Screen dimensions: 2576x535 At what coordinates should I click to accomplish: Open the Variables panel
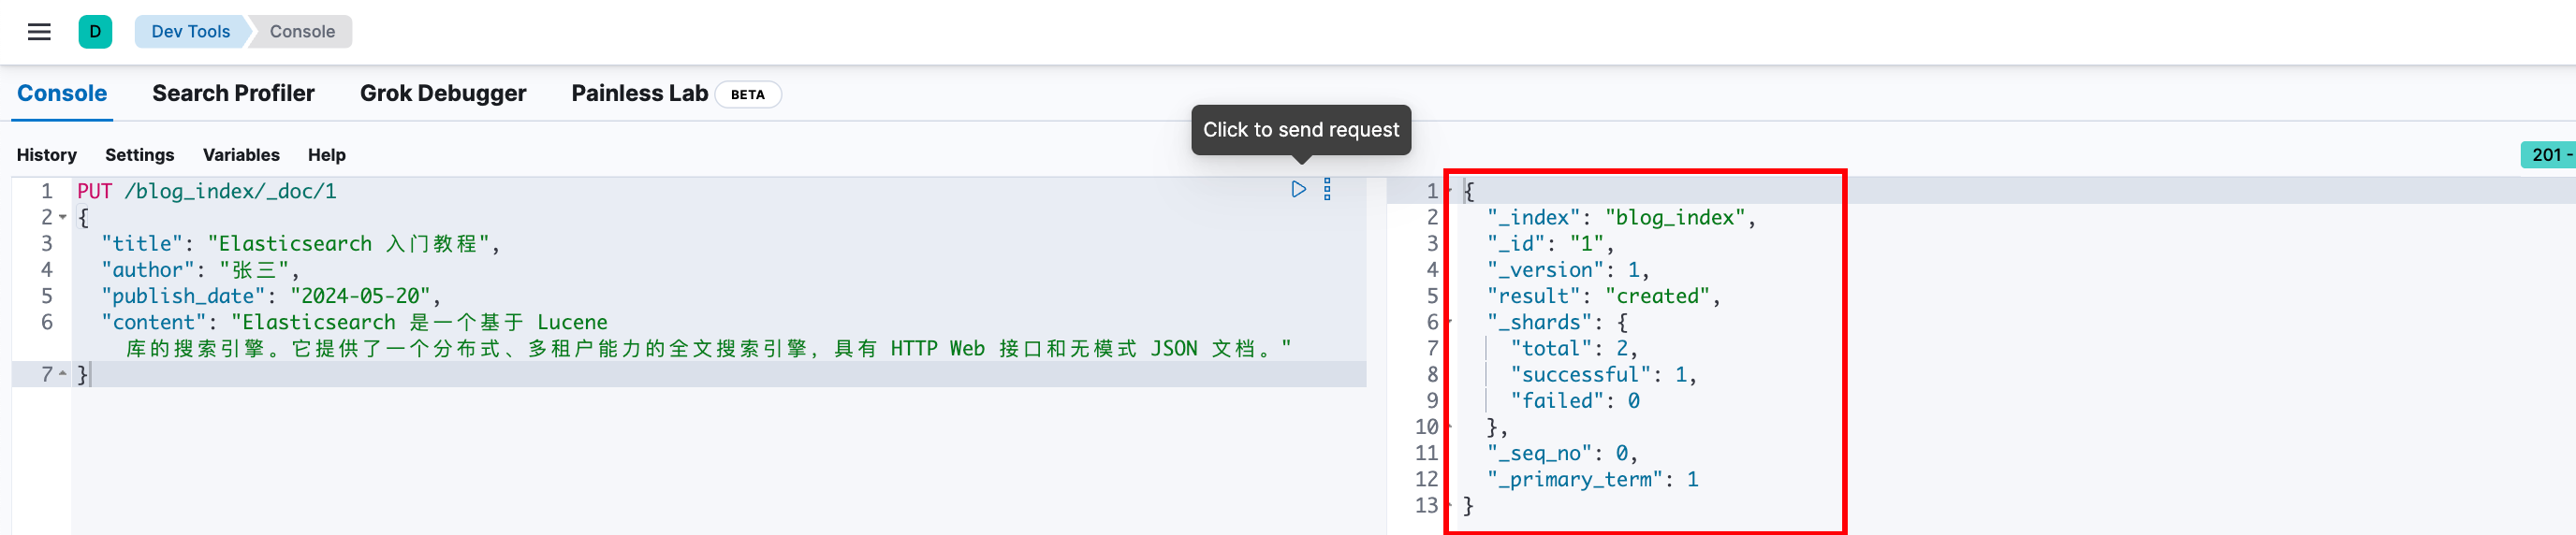pyautogui.click(x=241, y=155)
